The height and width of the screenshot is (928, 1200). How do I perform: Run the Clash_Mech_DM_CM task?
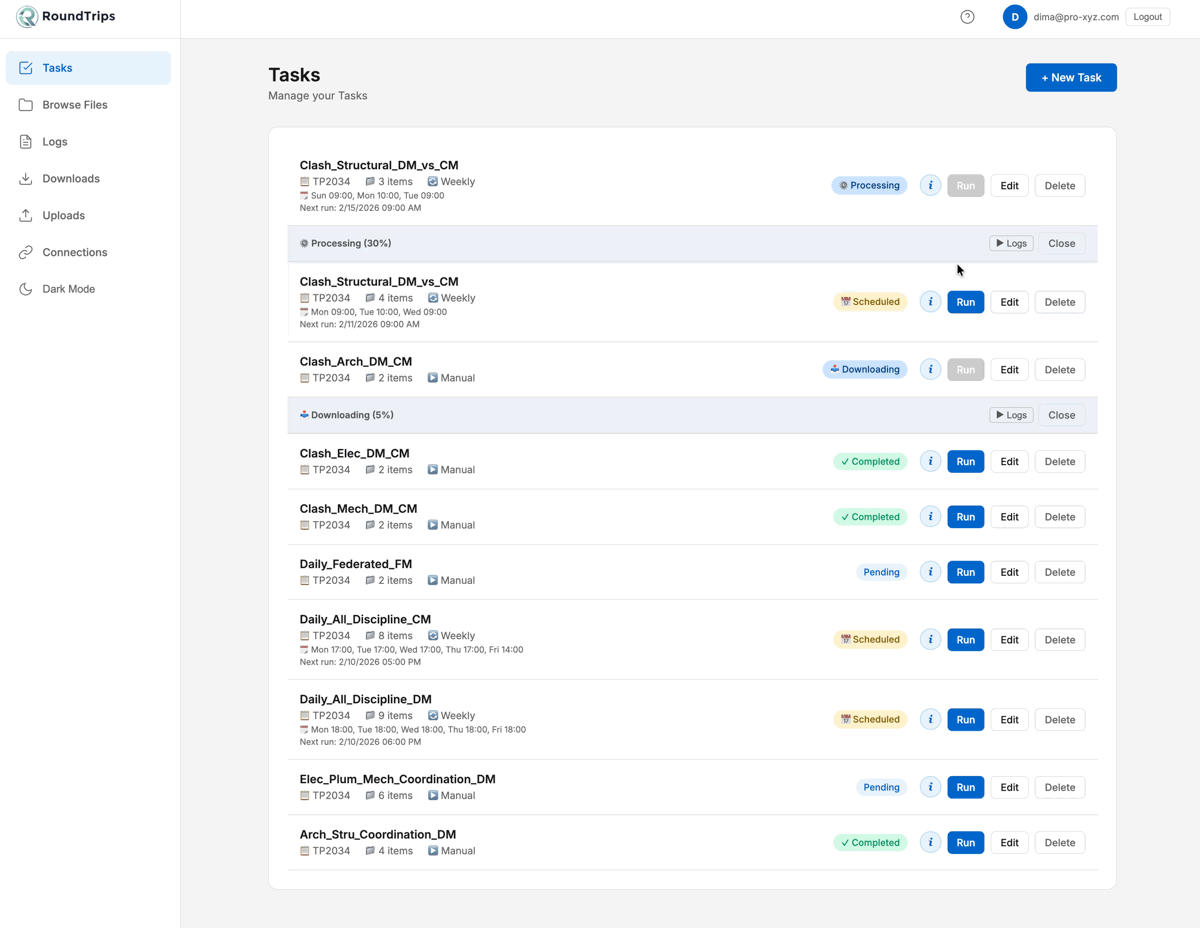[965, 517]
